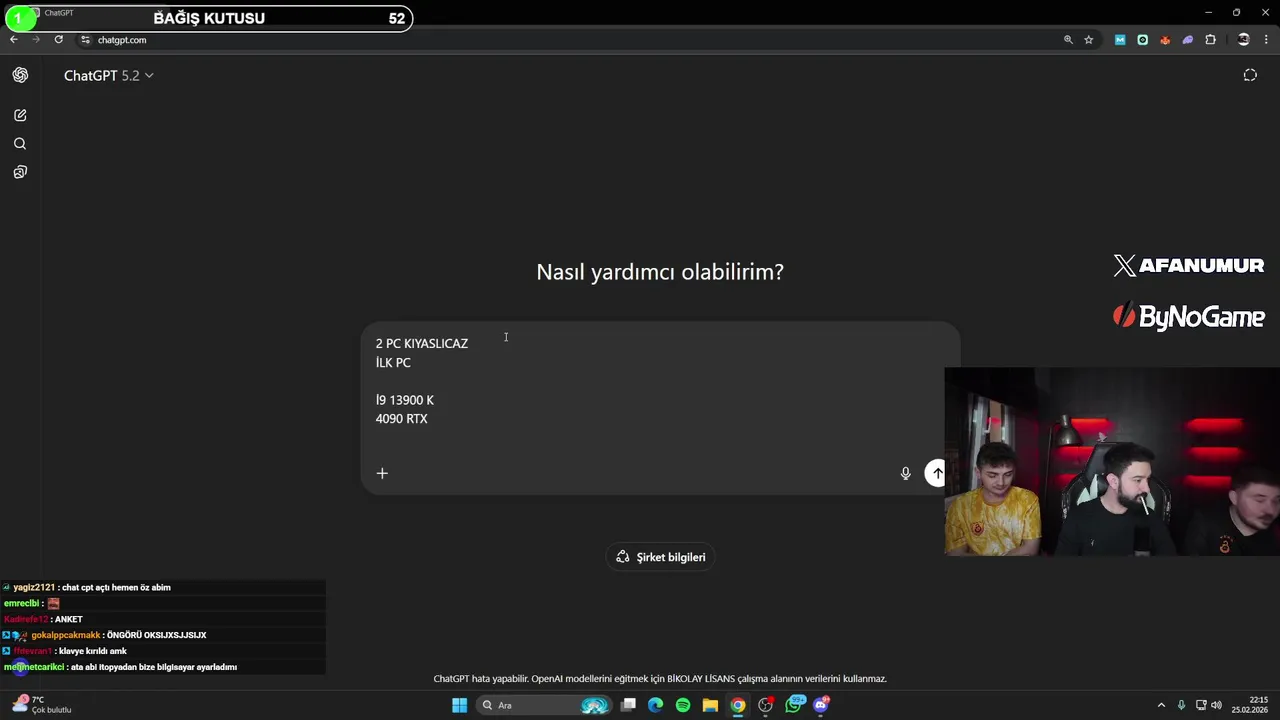Click the taskbar Ara search box

click(x=542, y=705)
